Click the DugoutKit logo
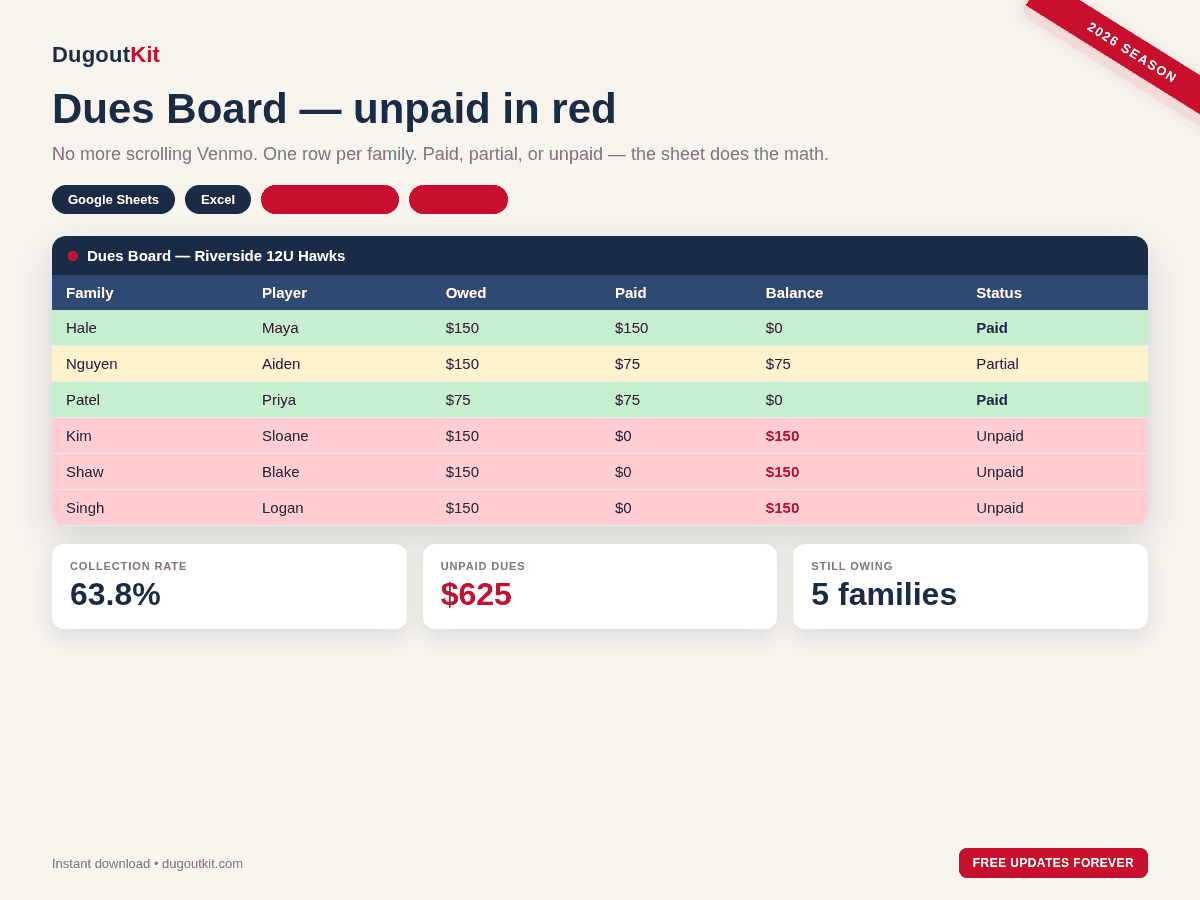The image size is (1200, 900). 106,55
